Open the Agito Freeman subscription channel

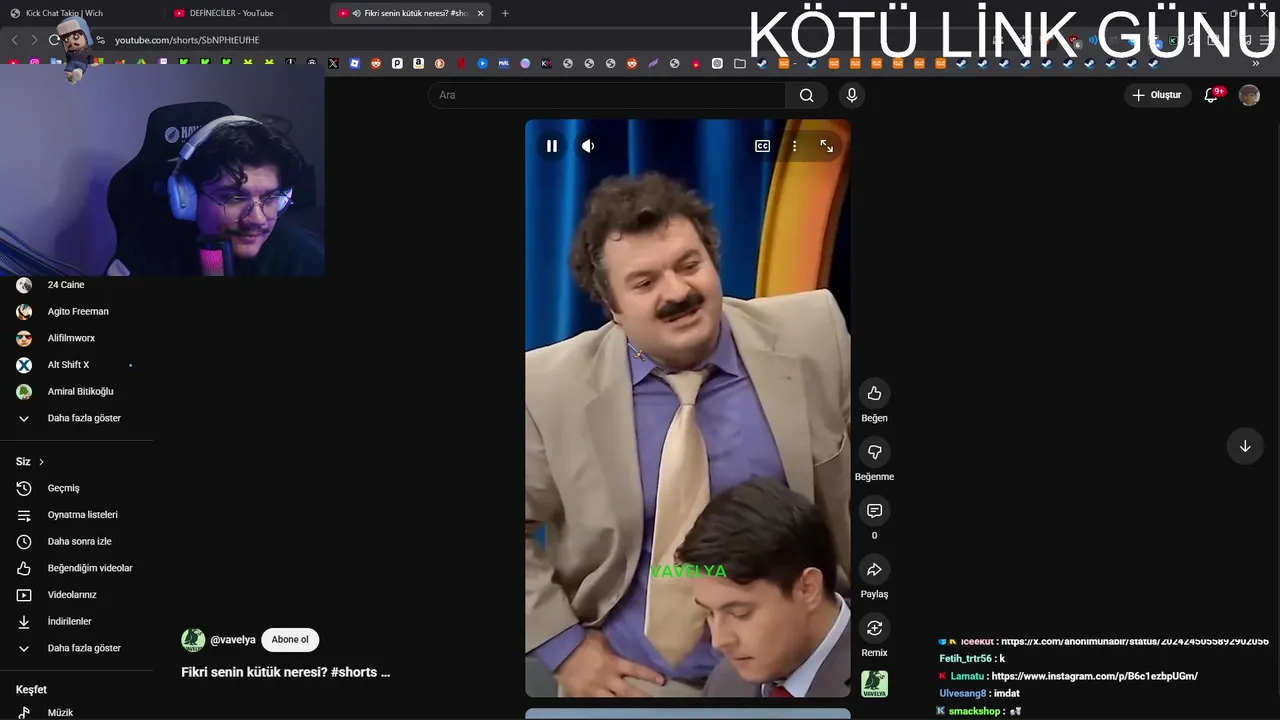76,311
